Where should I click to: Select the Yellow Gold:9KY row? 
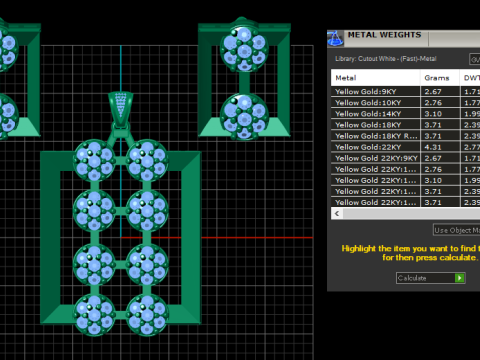[405, 92]
